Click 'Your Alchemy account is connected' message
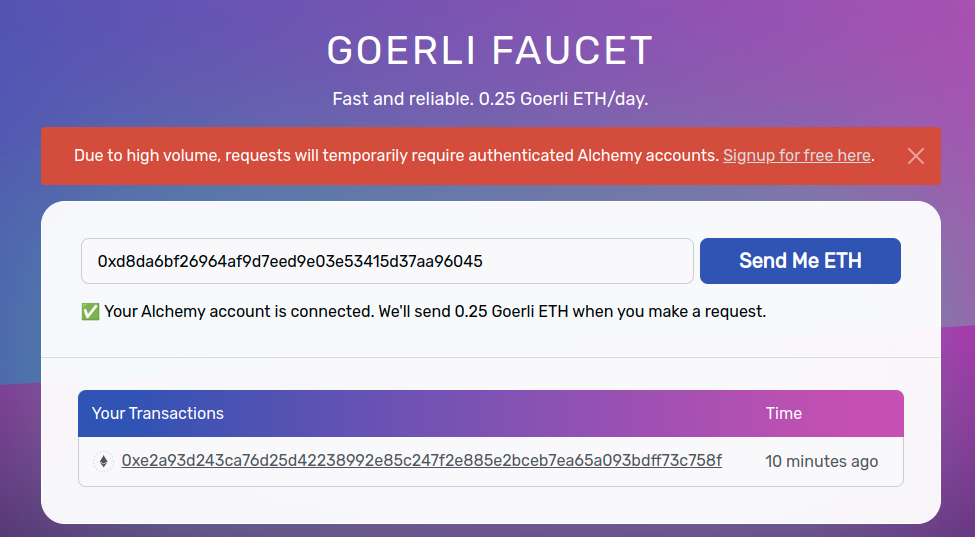The height and width of the screenshot is (537, 975). tap(238, 312)
